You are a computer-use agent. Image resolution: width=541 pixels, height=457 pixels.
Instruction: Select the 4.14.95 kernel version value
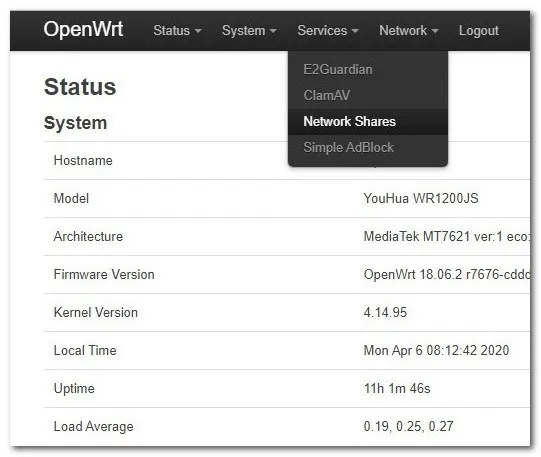[x=385, y=312]
